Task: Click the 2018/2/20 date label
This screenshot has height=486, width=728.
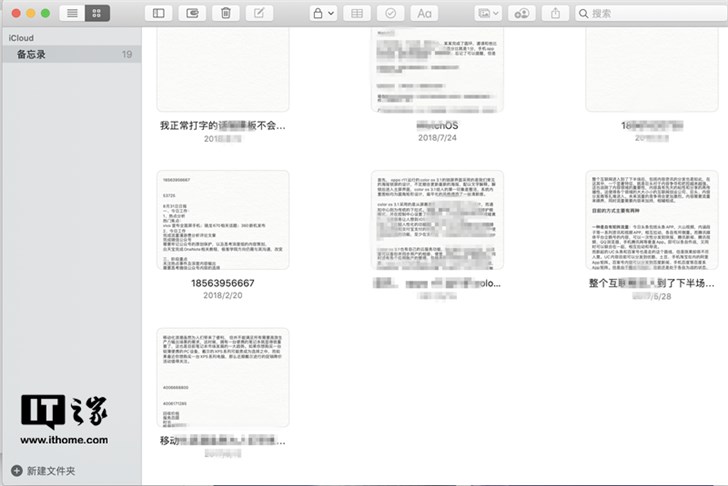Action: click(223, 295)
